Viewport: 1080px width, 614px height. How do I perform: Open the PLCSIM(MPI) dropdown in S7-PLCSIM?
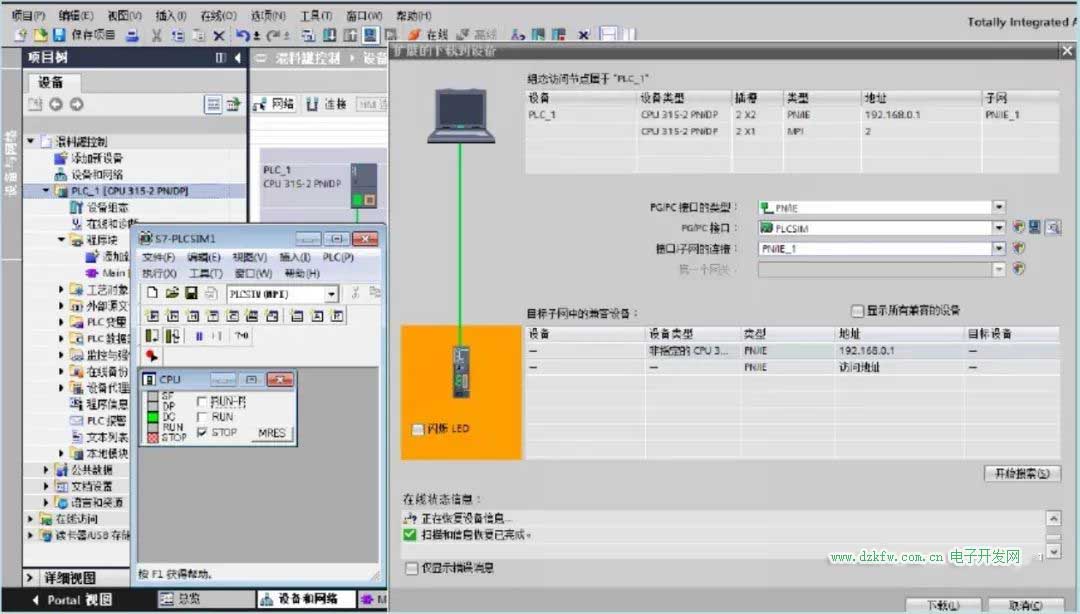332,294
